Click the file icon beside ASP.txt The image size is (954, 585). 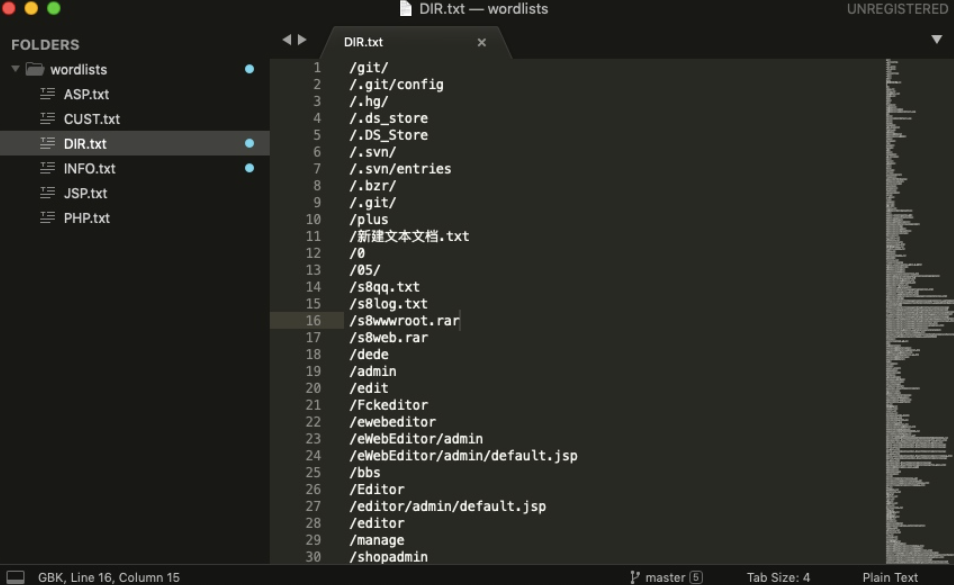coord(47,94)
